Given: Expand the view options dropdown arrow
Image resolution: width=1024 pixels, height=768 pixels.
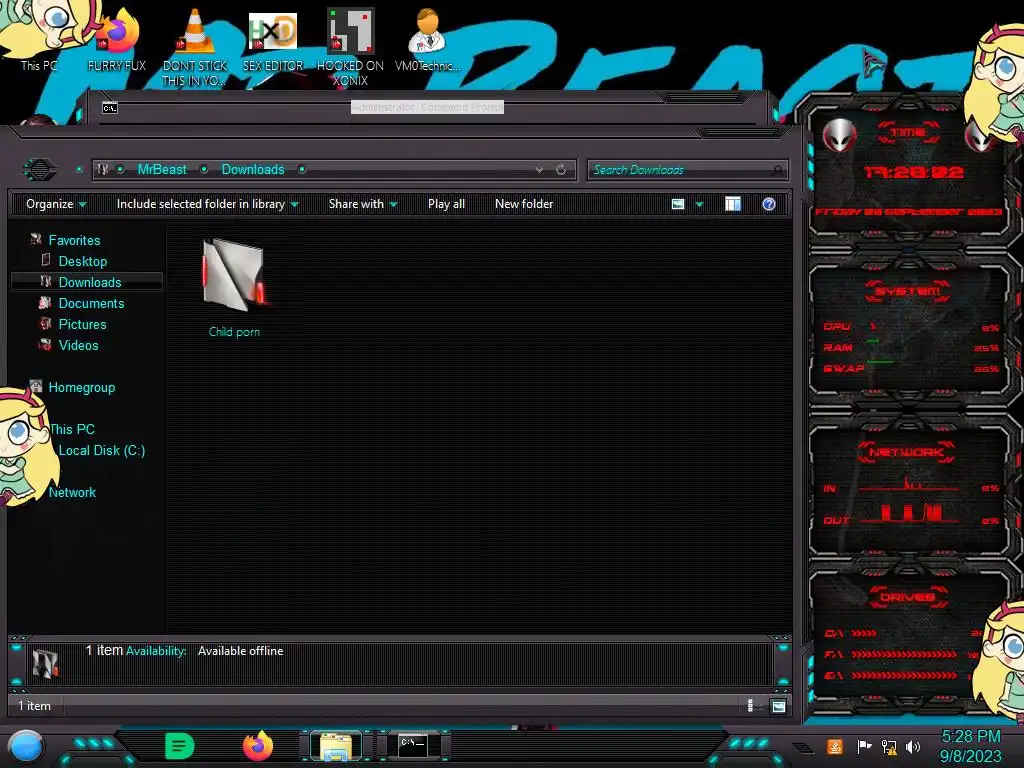Looking at the screenshot, I should (699, 204).
